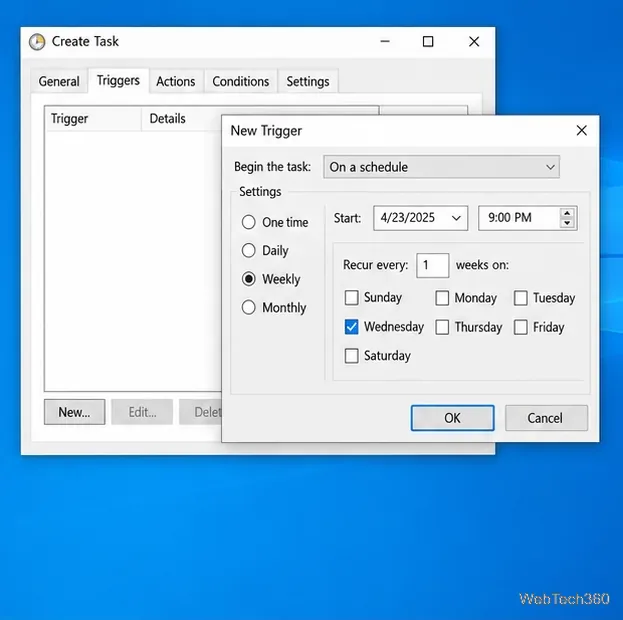
Task: Click the Edit... button in Create Task
Action: click(142, 412)
